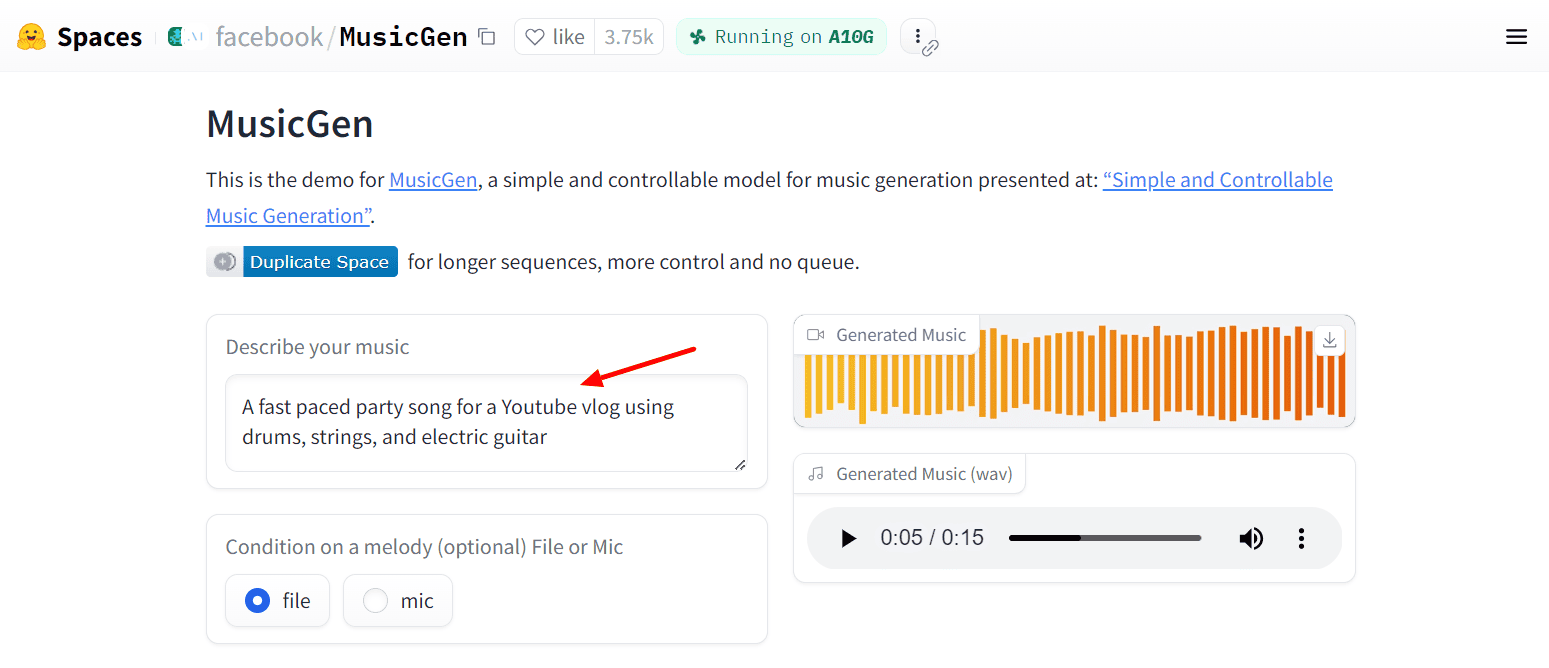Screen dimensions: 1549x668
Task: Copy the facebook/MusicGen space name
Action: coord(487,37)
